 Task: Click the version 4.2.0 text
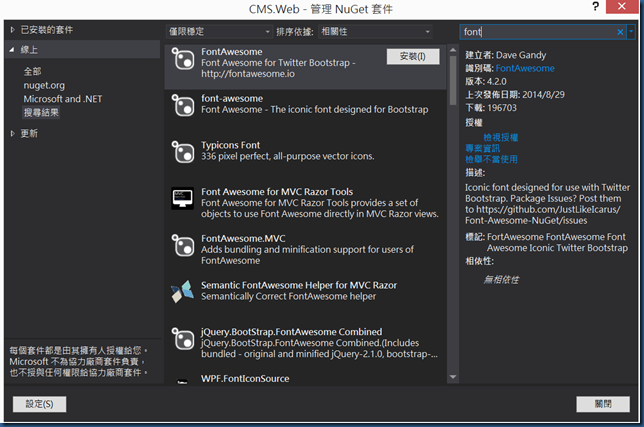[x=496, y=81]
